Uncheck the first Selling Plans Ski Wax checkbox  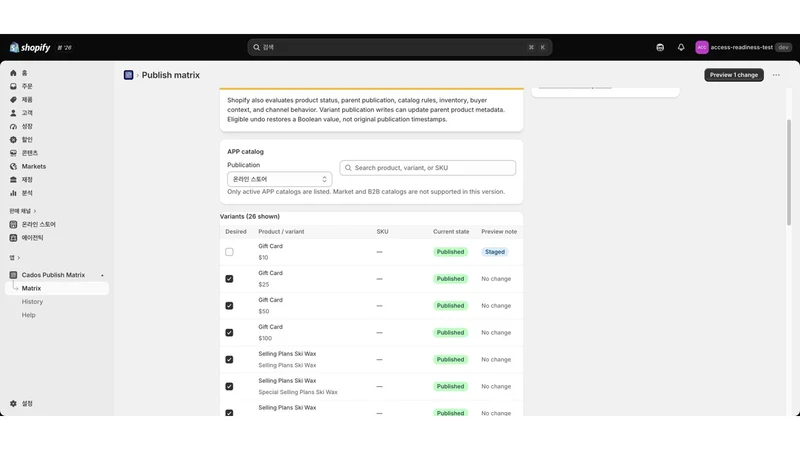click(229, 360)
